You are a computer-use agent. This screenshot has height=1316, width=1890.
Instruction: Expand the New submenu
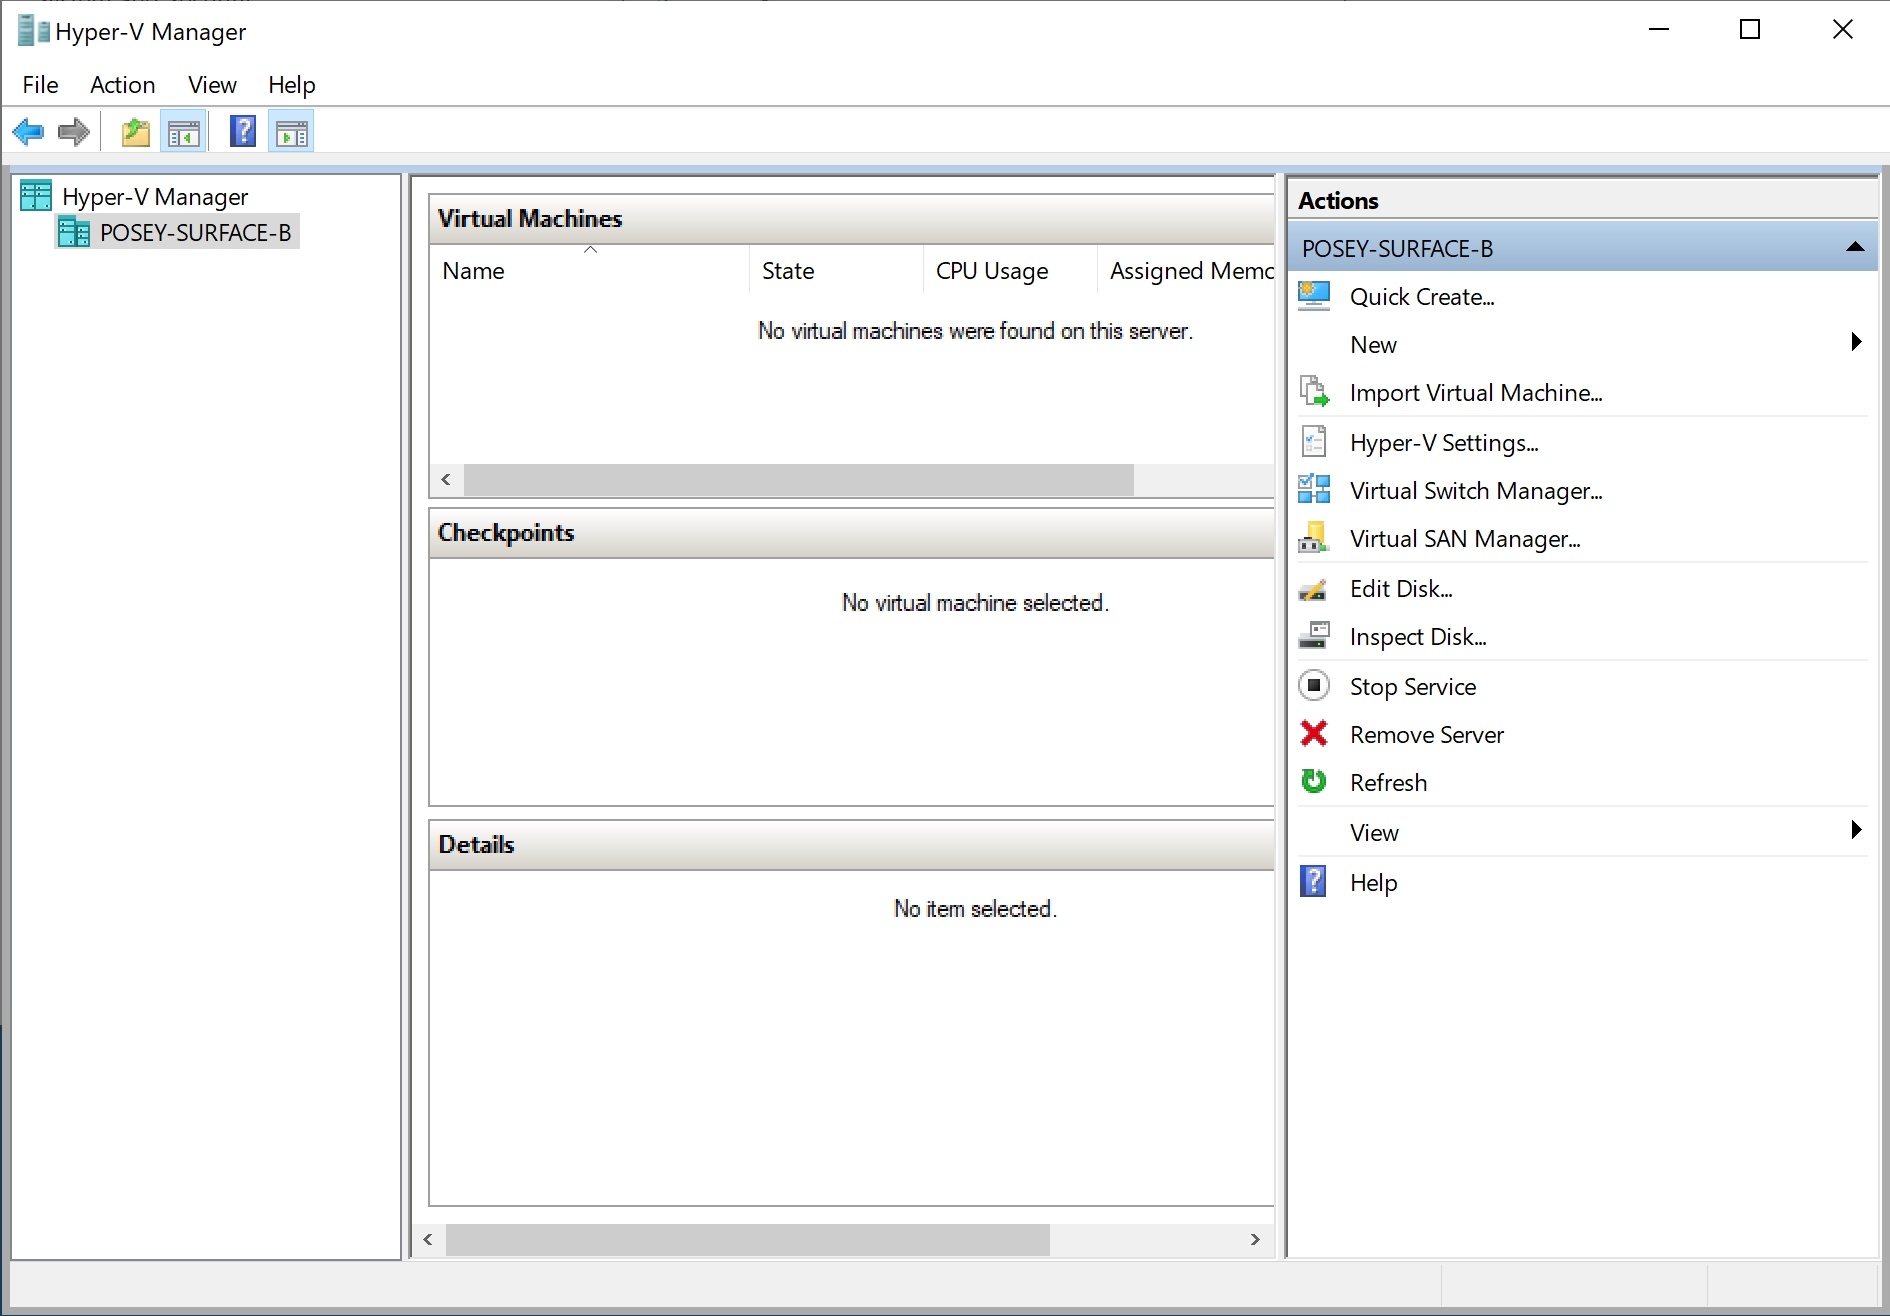click(1374, 344)
